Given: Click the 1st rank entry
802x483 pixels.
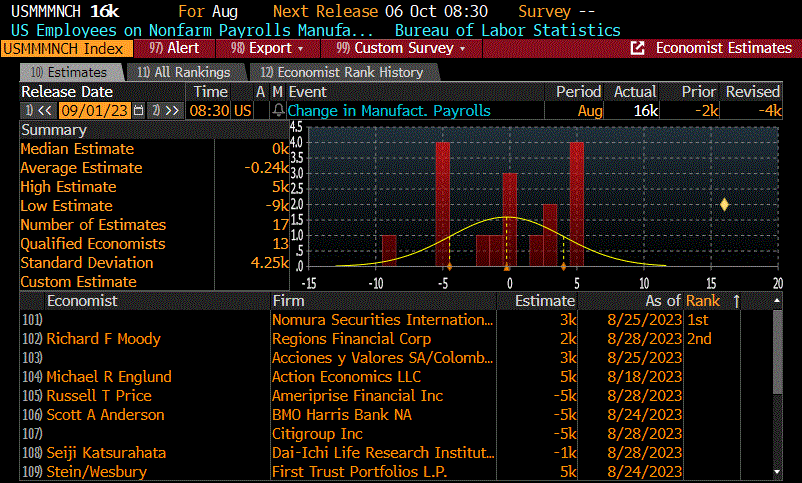Looking at the screenshot, I should click(698, 320).
